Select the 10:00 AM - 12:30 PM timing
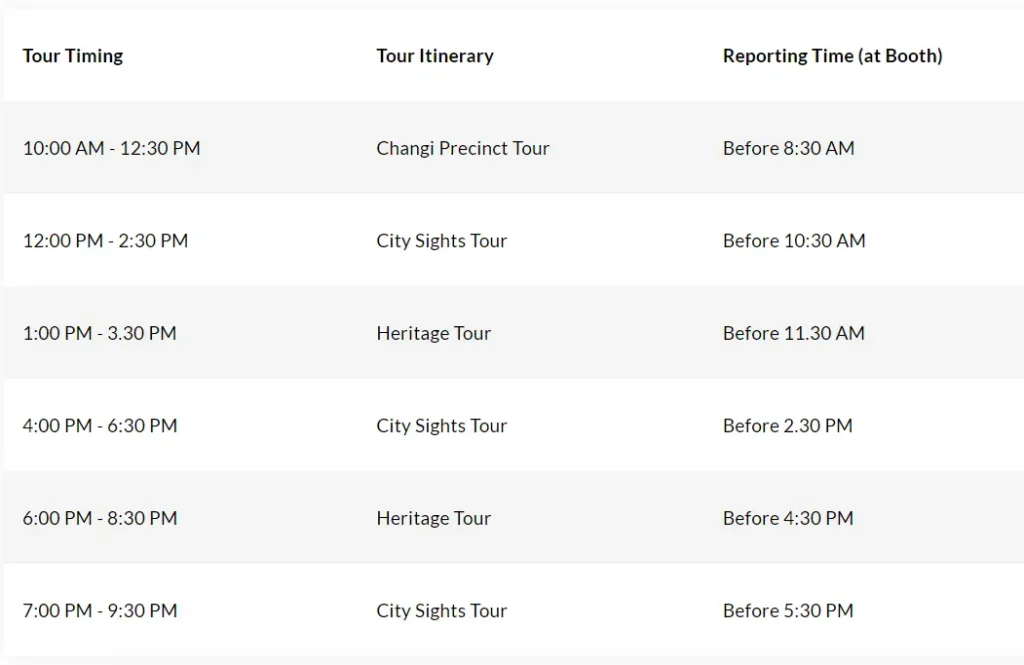 coord(112,148)
